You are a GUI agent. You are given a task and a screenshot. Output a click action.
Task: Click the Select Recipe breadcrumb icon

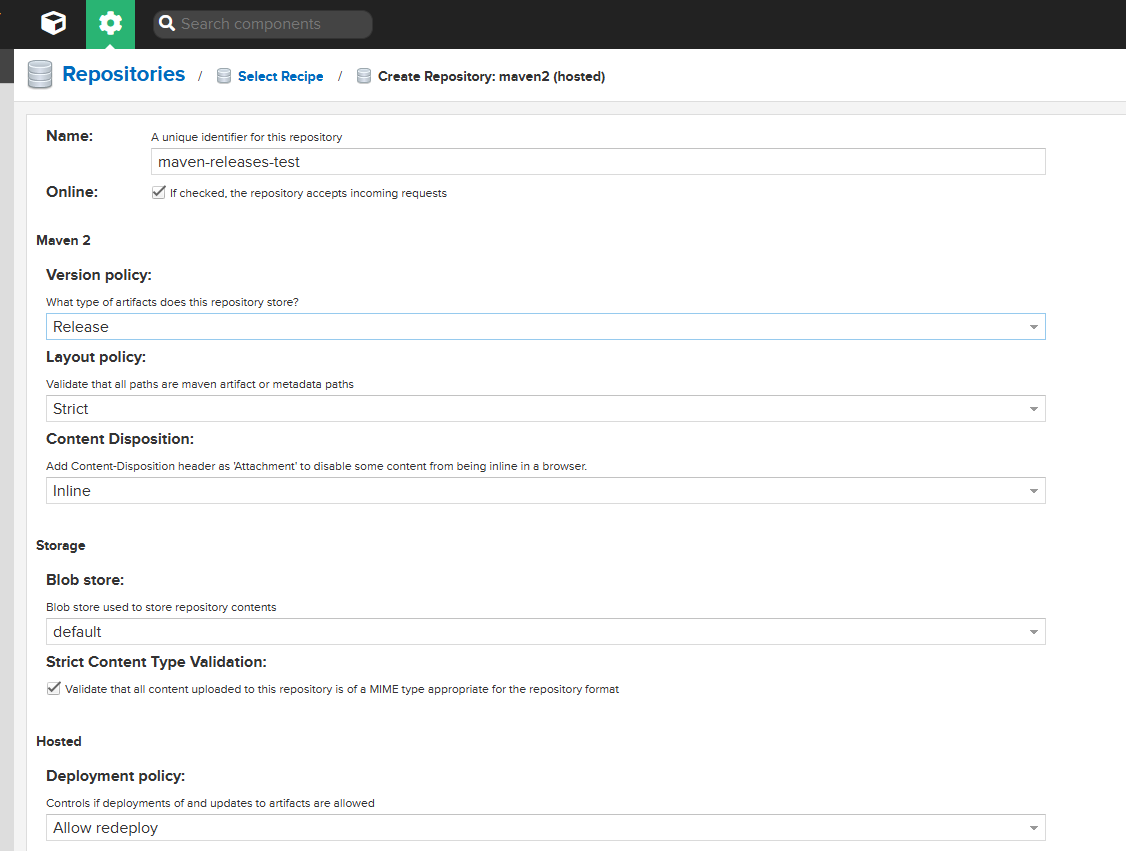(224, 76)
